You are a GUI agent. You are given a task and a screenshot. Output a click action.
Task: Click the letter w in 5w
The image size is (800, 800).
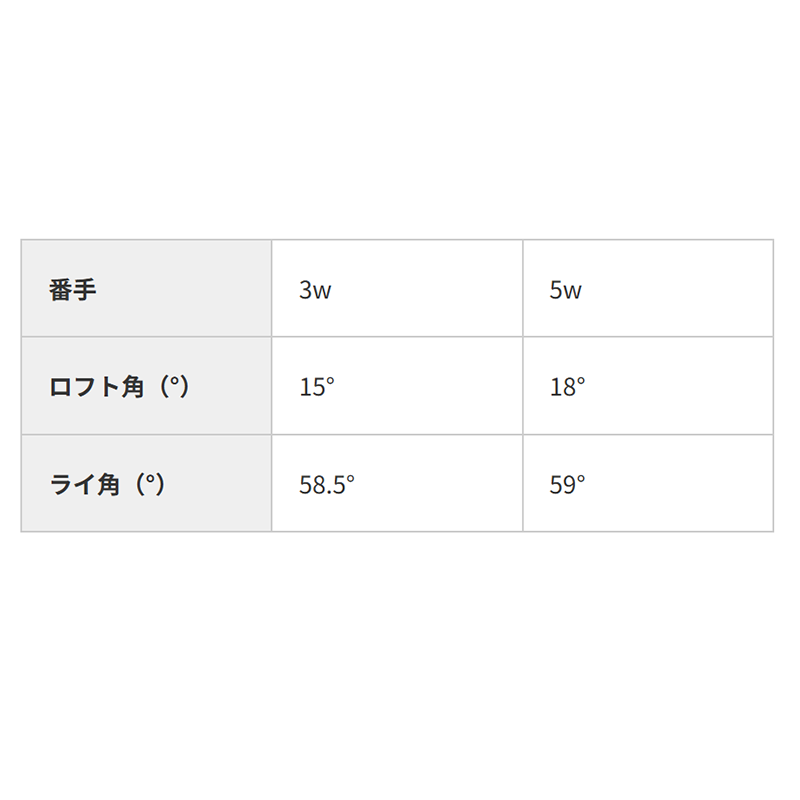573,291
